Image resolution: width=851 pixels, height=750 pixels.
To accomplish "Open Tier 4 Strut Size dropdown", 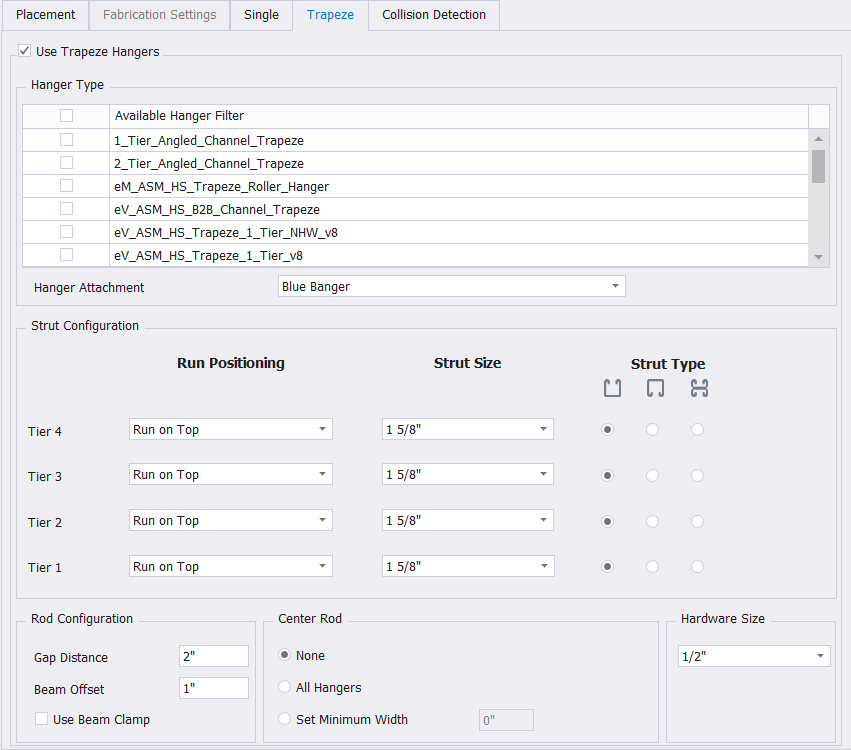I will [468, 429].
